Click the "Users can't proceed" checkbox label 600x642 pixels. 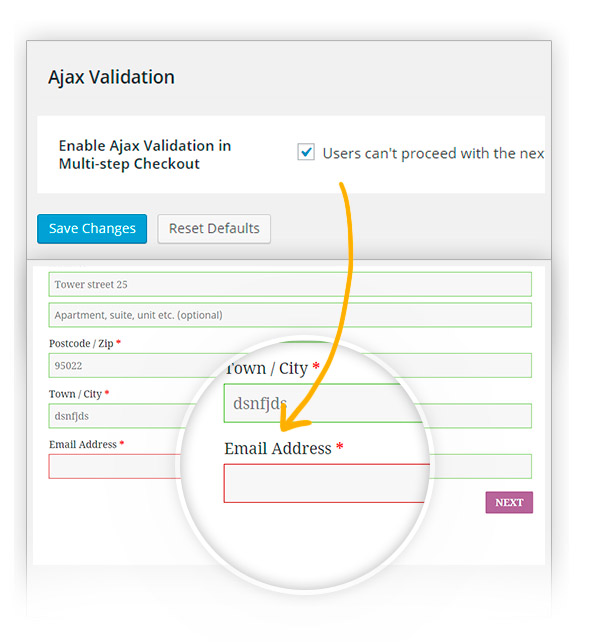(x=433, y=154)
